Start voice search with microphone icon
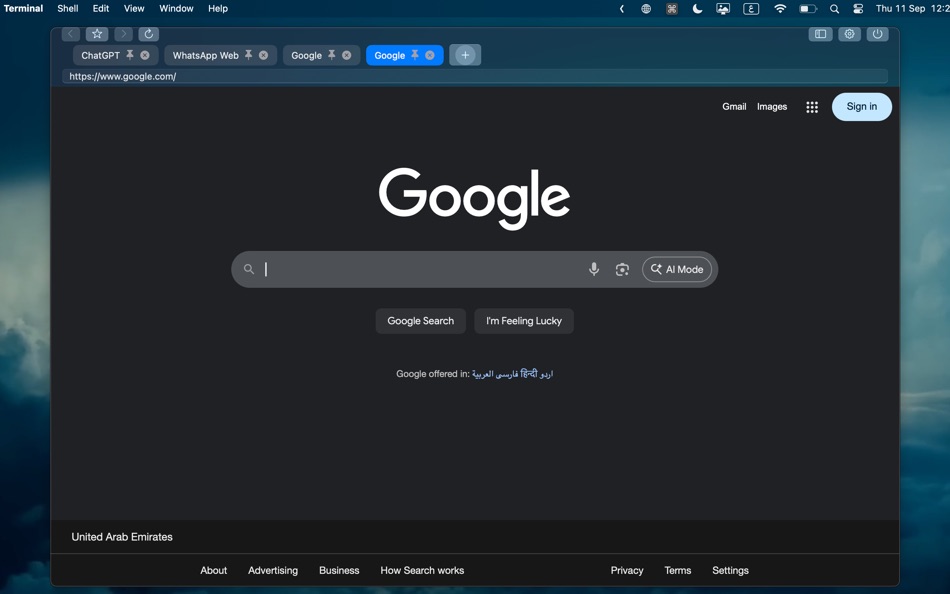 [x=594, y=269]
